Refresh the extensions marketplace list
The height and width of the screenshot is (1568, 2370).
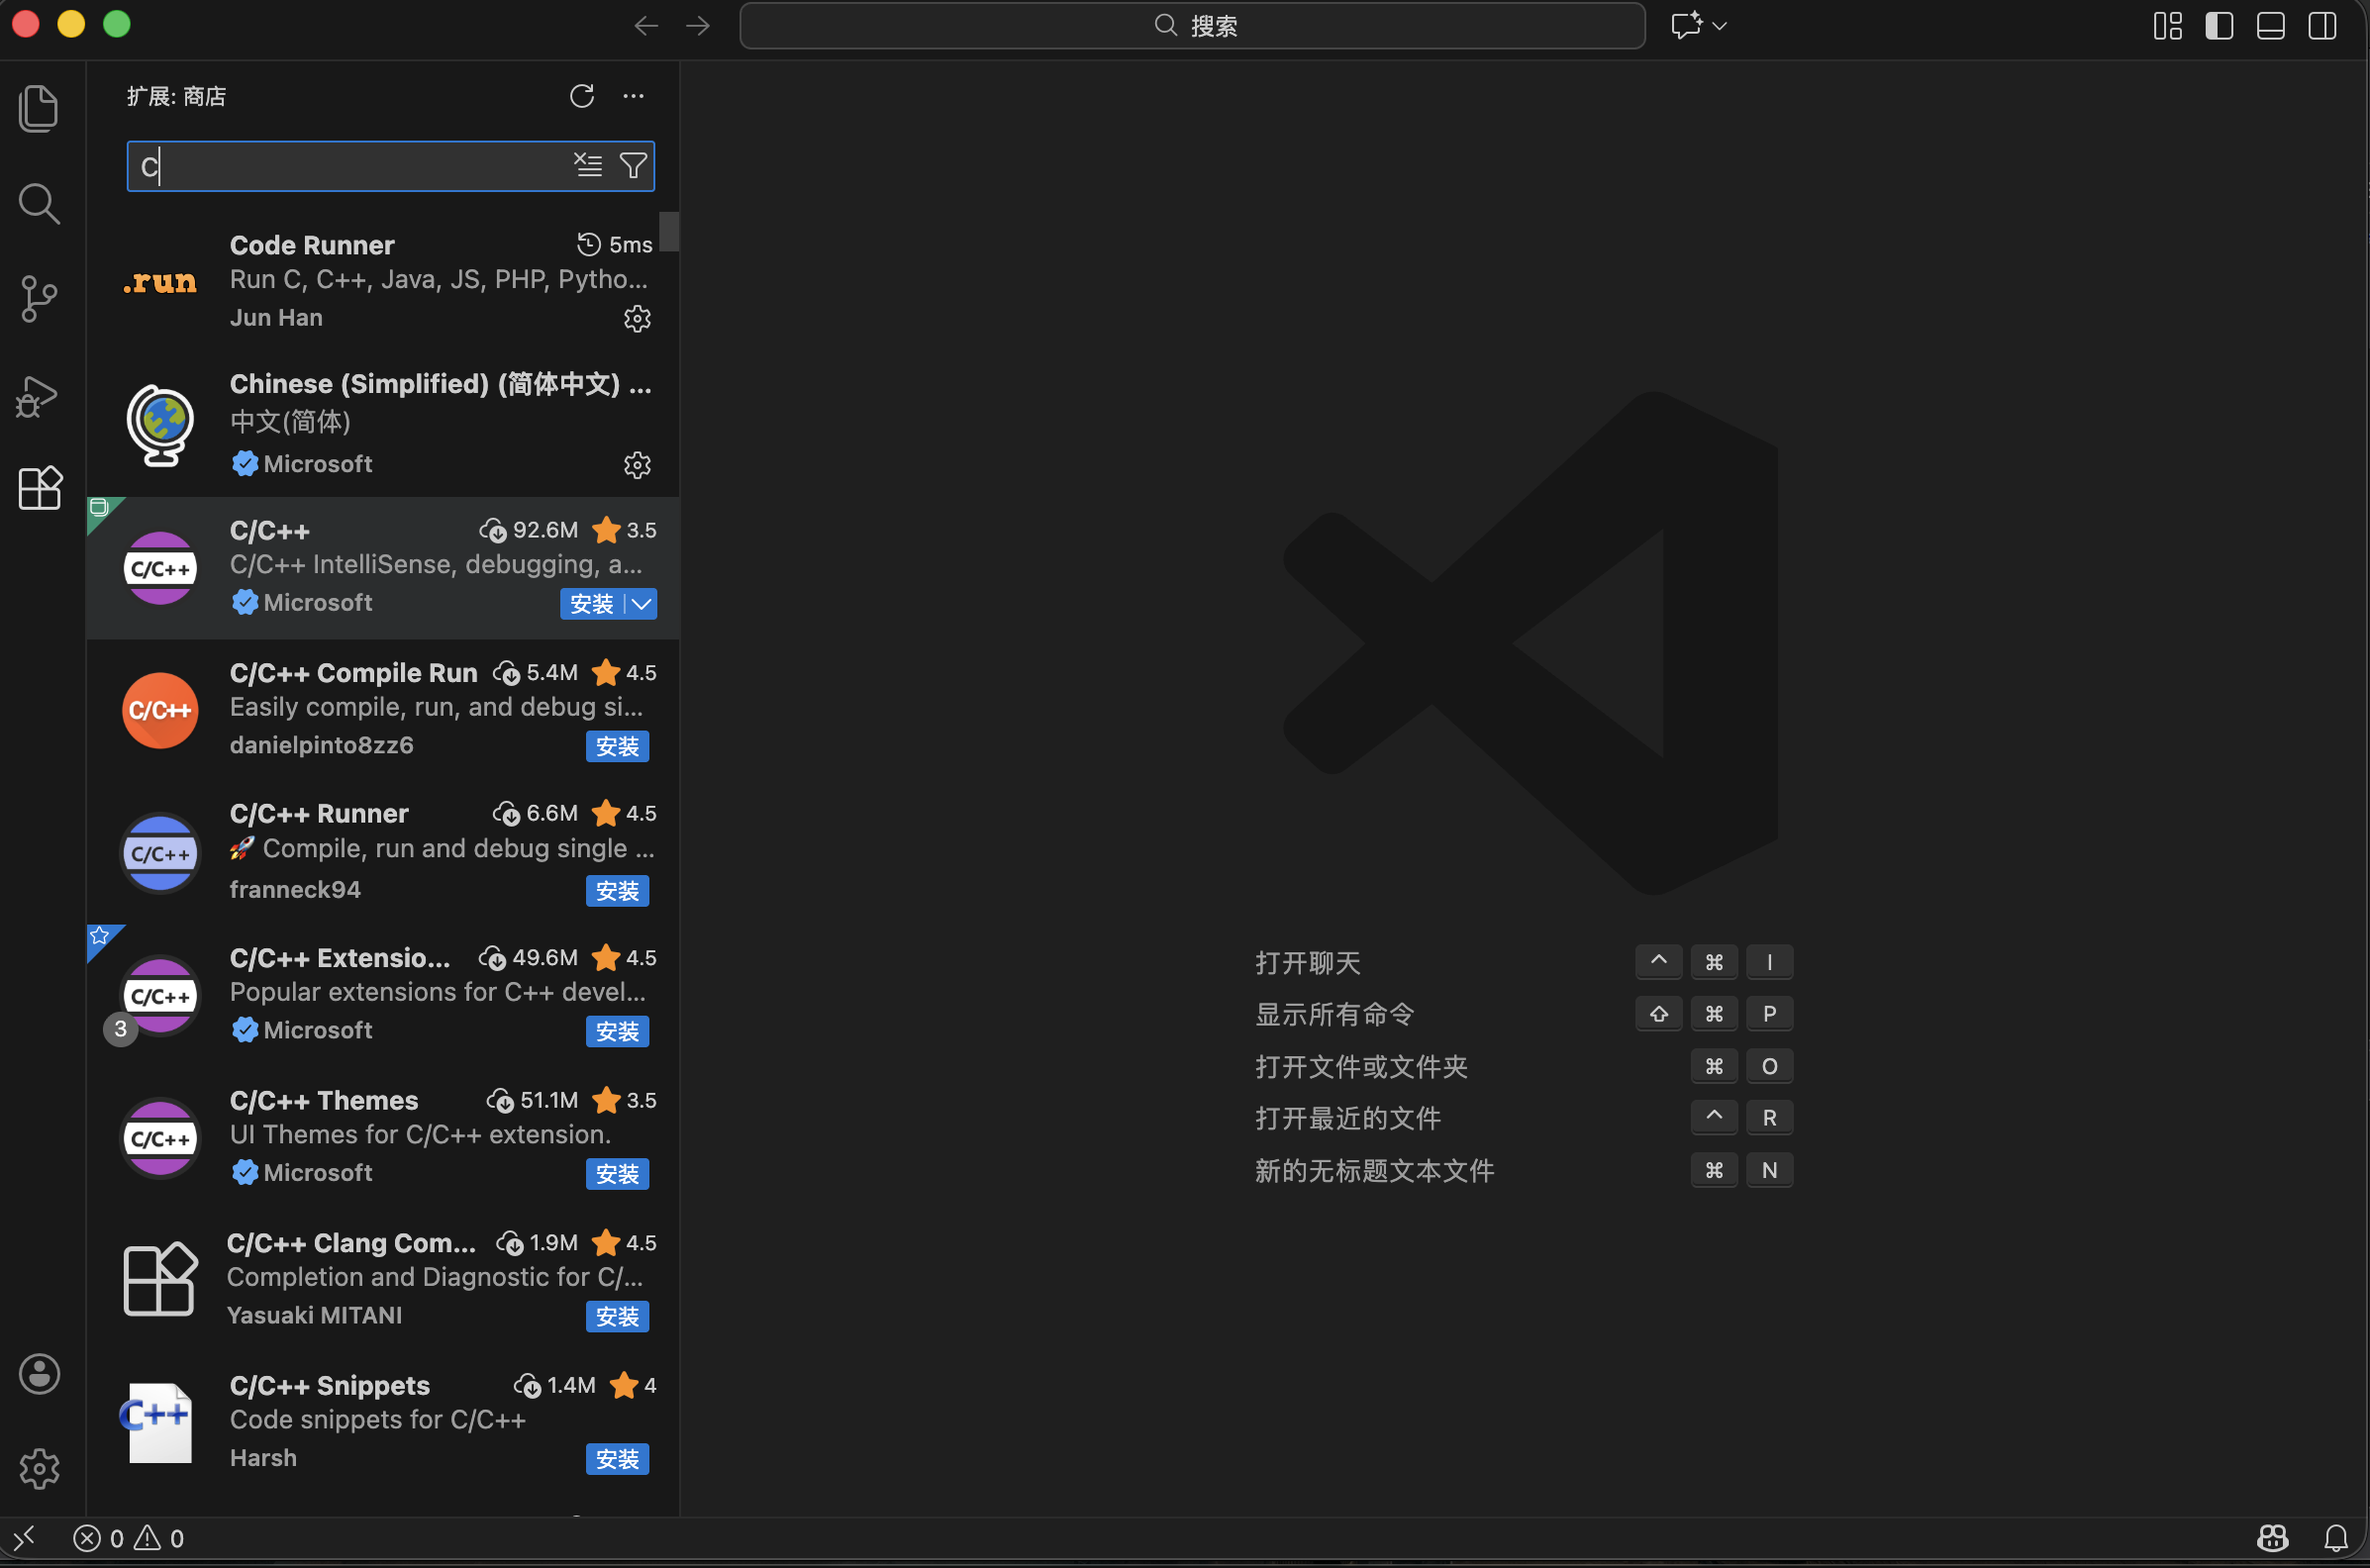(582, 96)
